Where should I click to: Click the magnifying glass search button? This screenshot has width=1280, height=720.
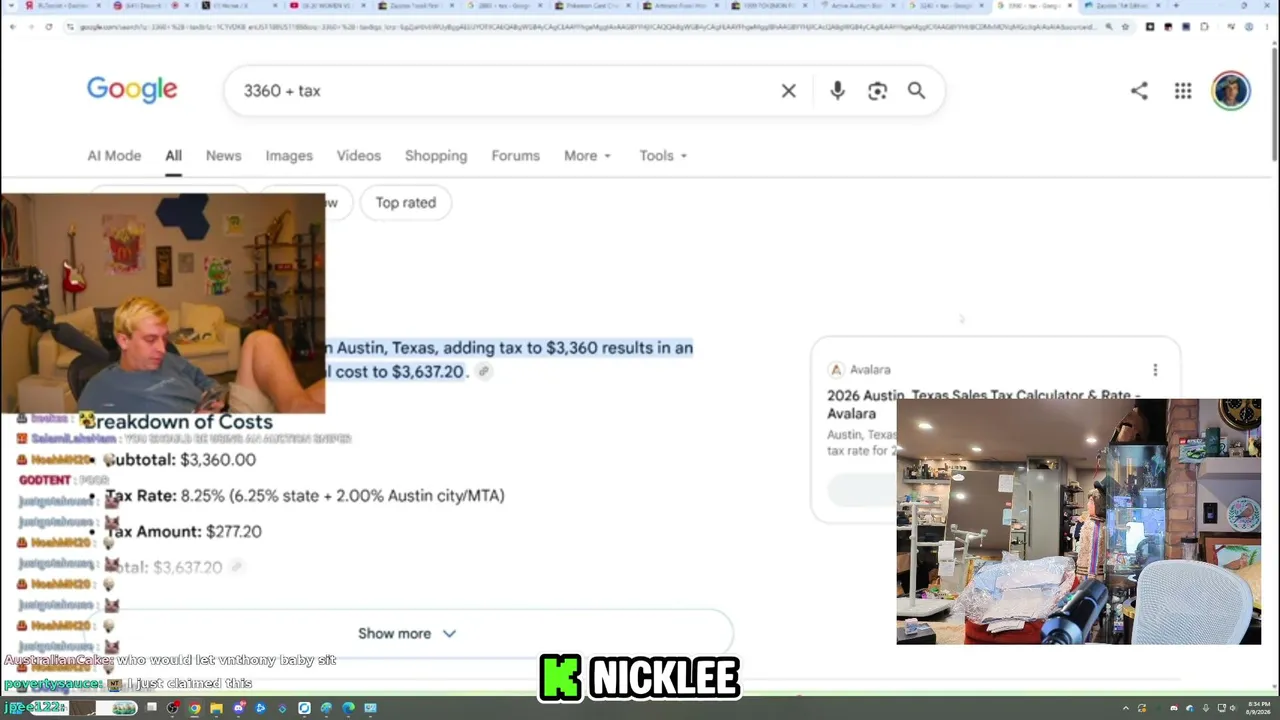pyautogui.click(x=916, y=91)
